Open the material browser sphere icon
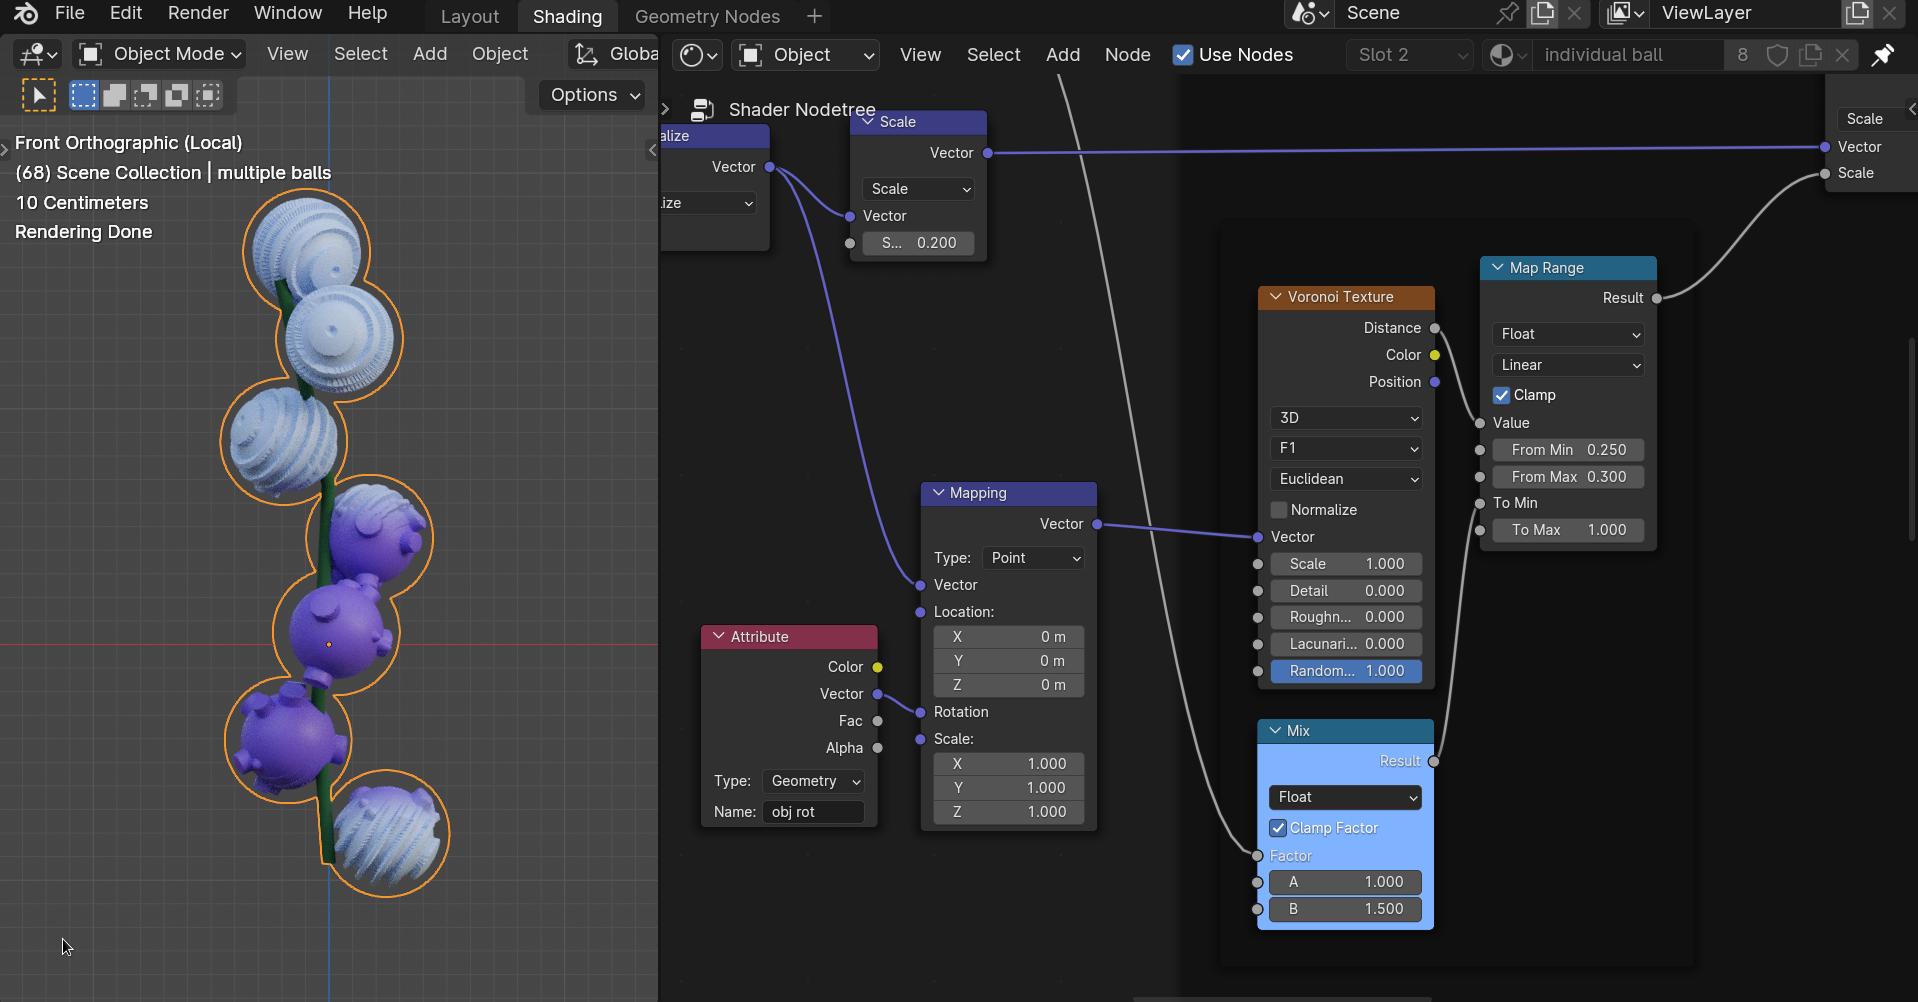Image resolution: width=1918 pixels, height=1002 pixels. click(1508, 55)
